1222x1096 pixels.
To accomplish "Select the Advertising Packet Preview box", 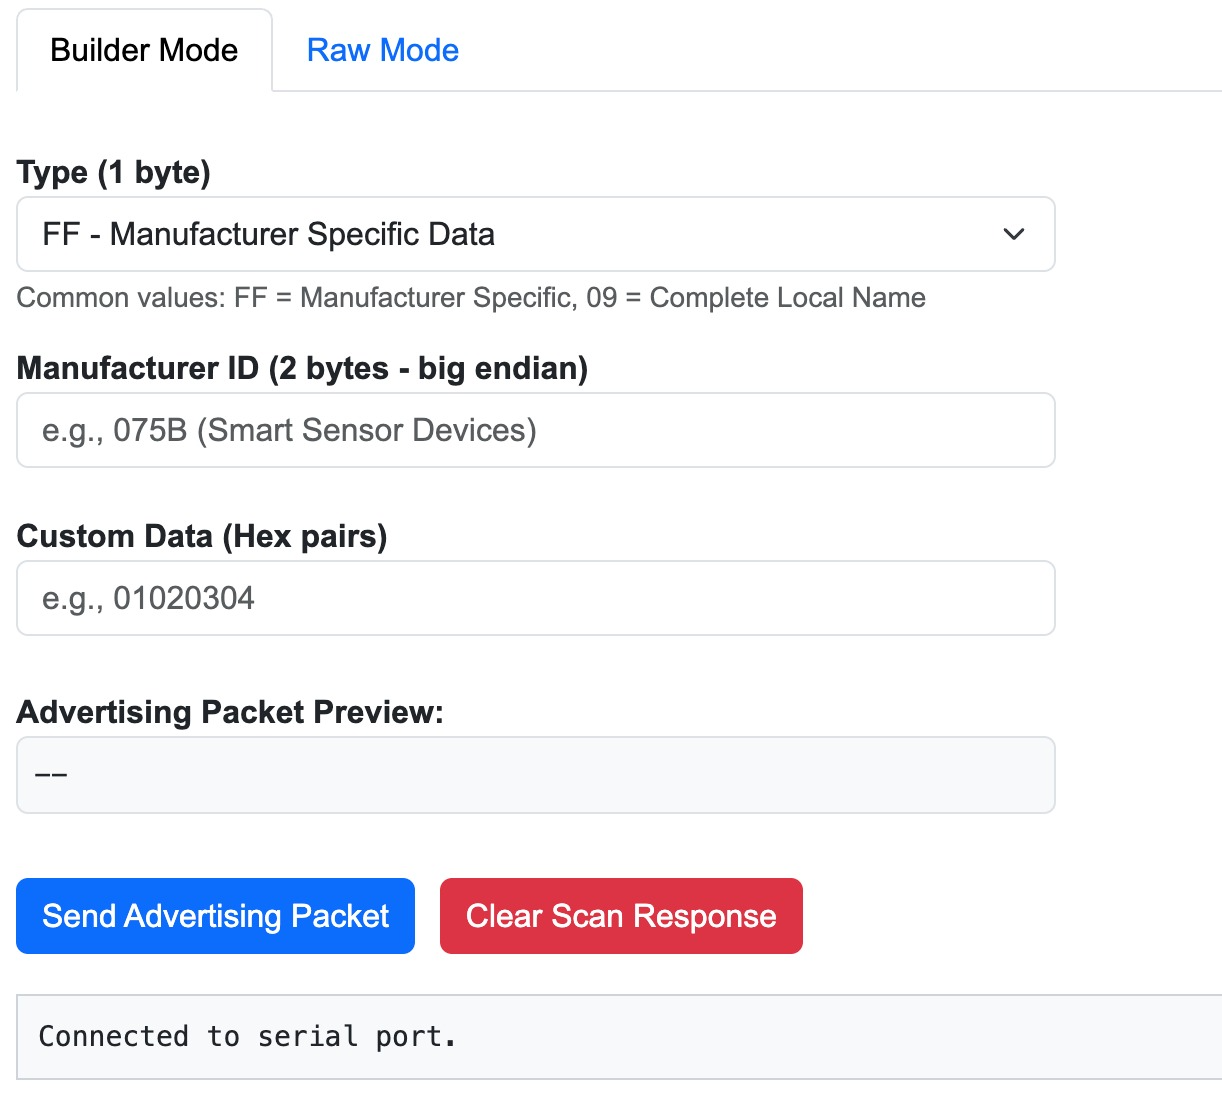I will point(535,774).
